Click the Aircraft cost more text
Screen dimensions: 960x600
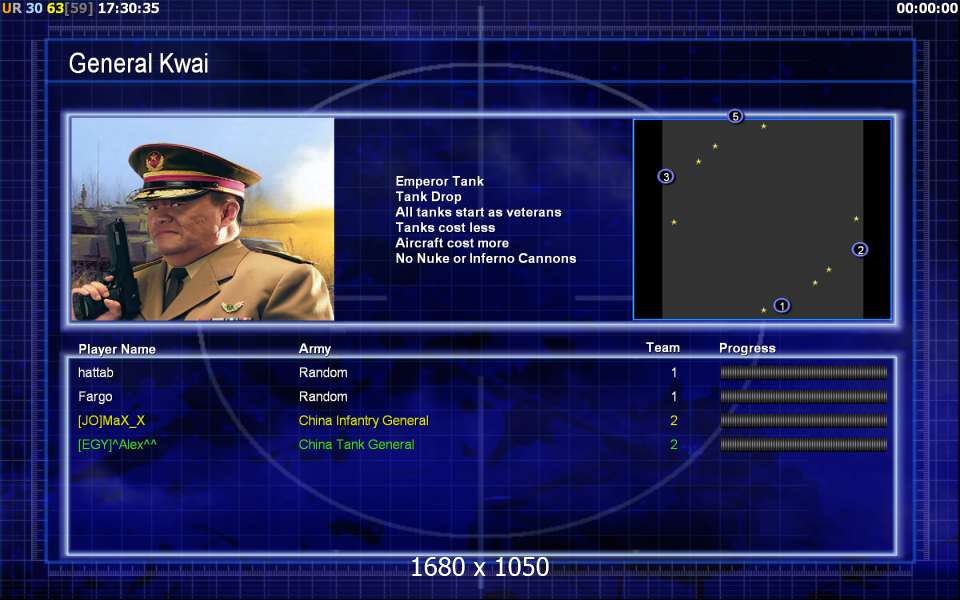tap(452, 242)
